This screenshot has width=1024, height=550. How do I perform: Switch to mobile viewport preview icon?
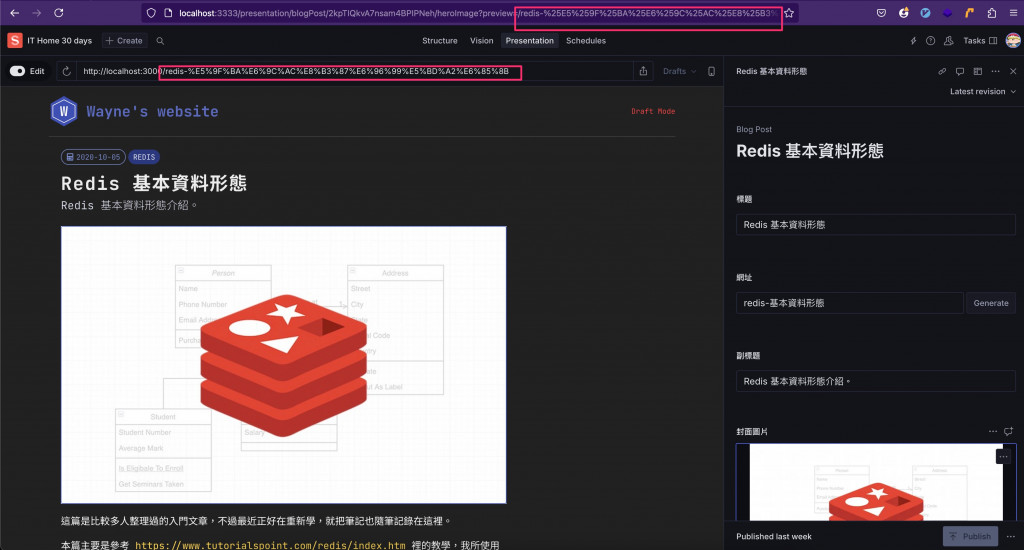(711, 71)
